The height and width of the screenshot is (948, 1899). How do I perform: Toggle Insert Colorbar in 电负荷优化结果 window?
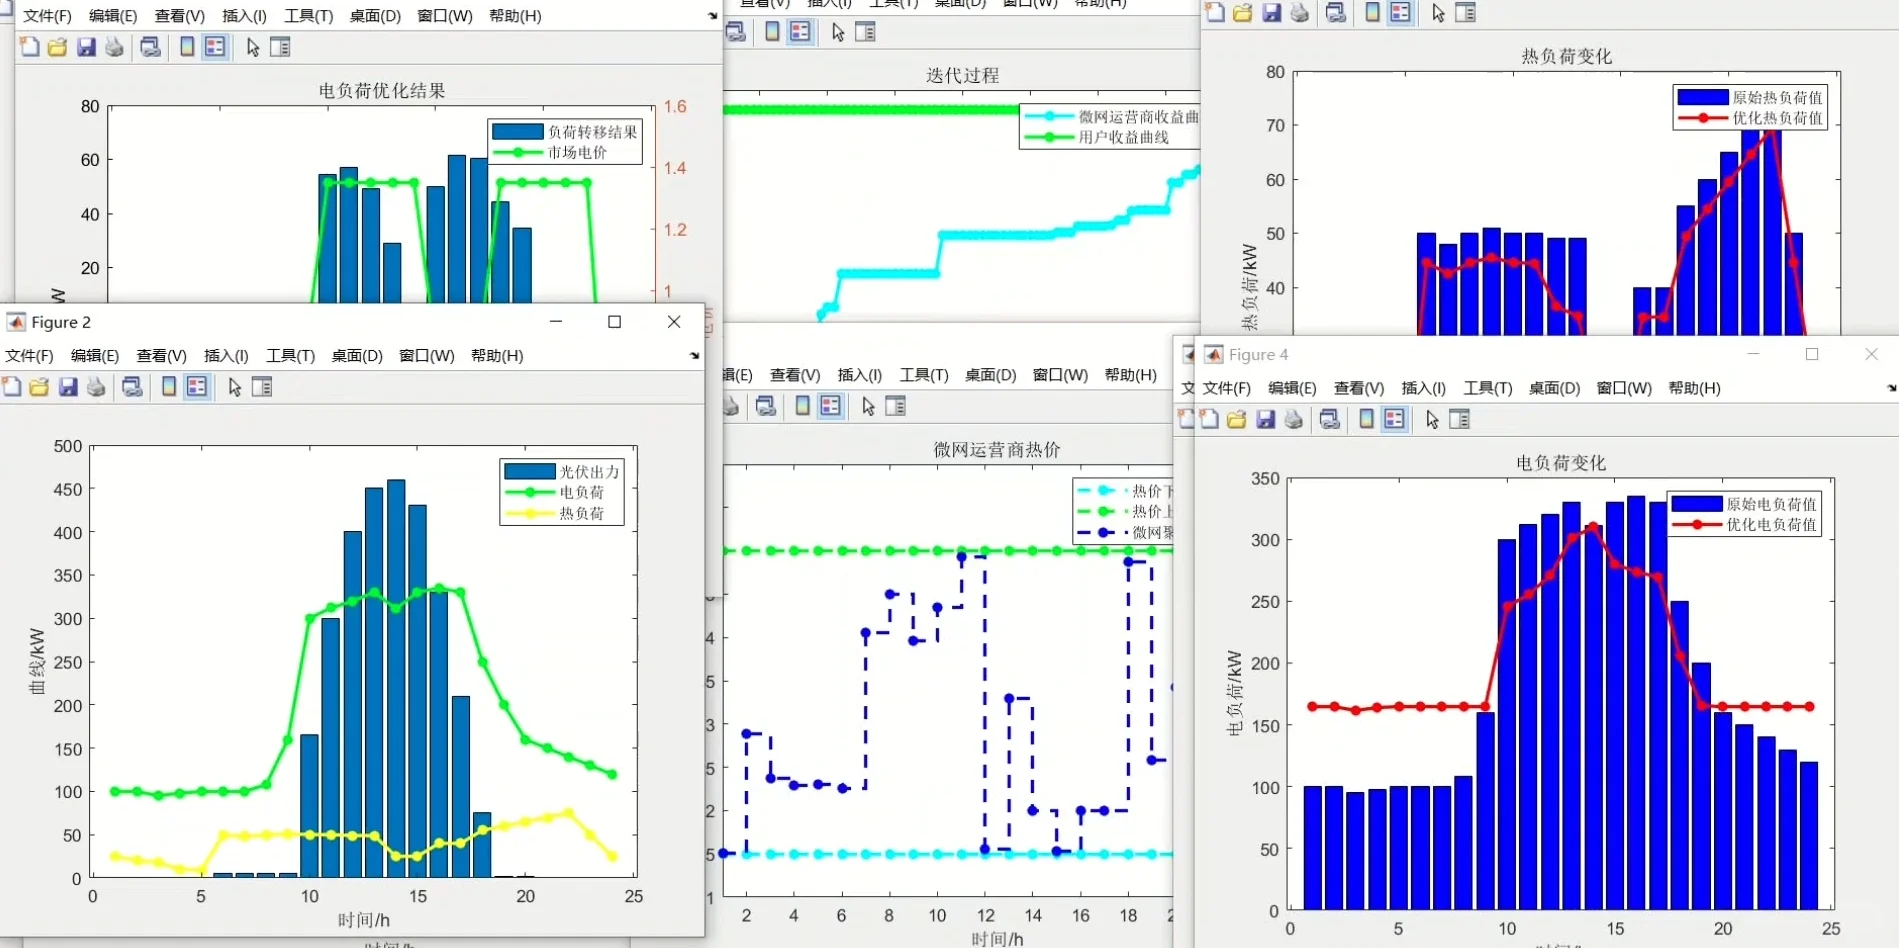point(187,47)
